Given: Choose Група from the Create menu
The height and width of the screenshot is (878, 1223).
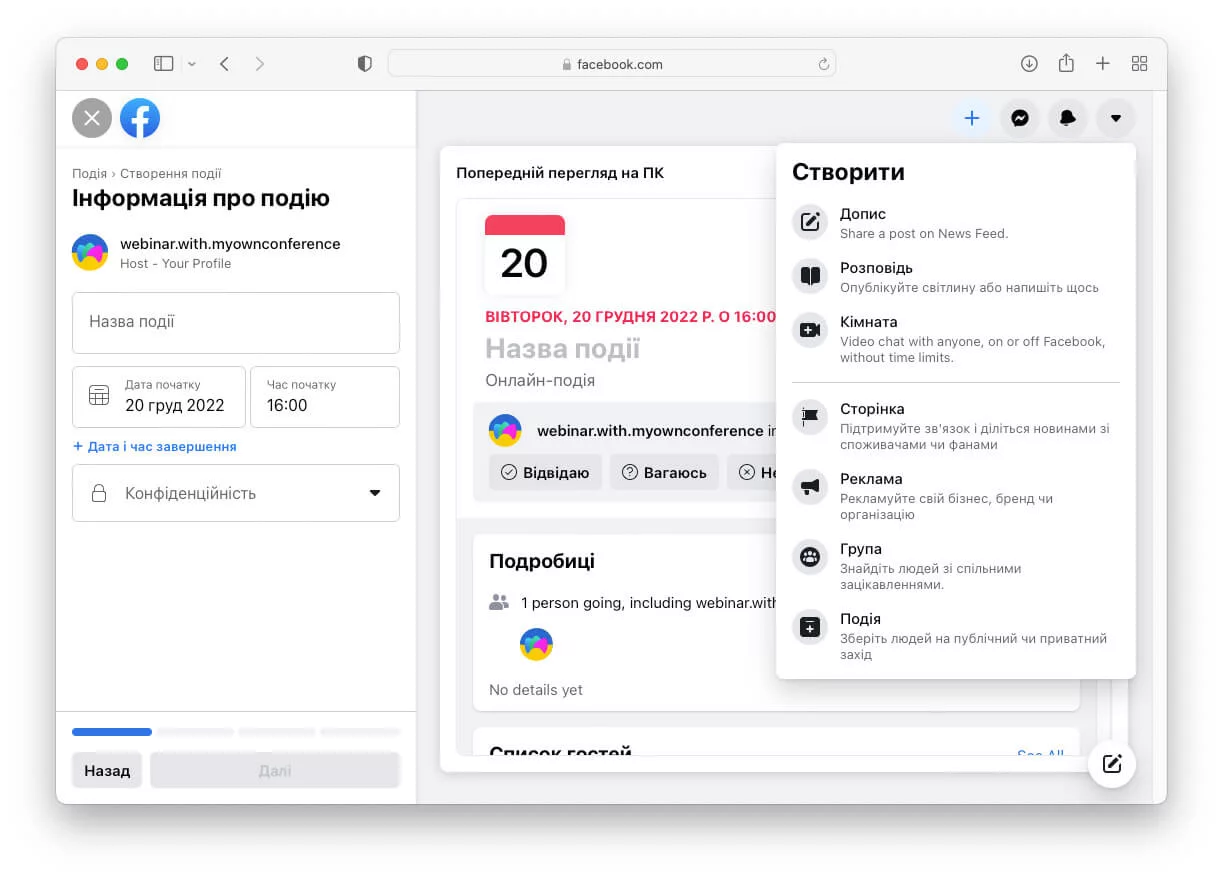Looking at the screenshot, I should click(x=809, y=557).
